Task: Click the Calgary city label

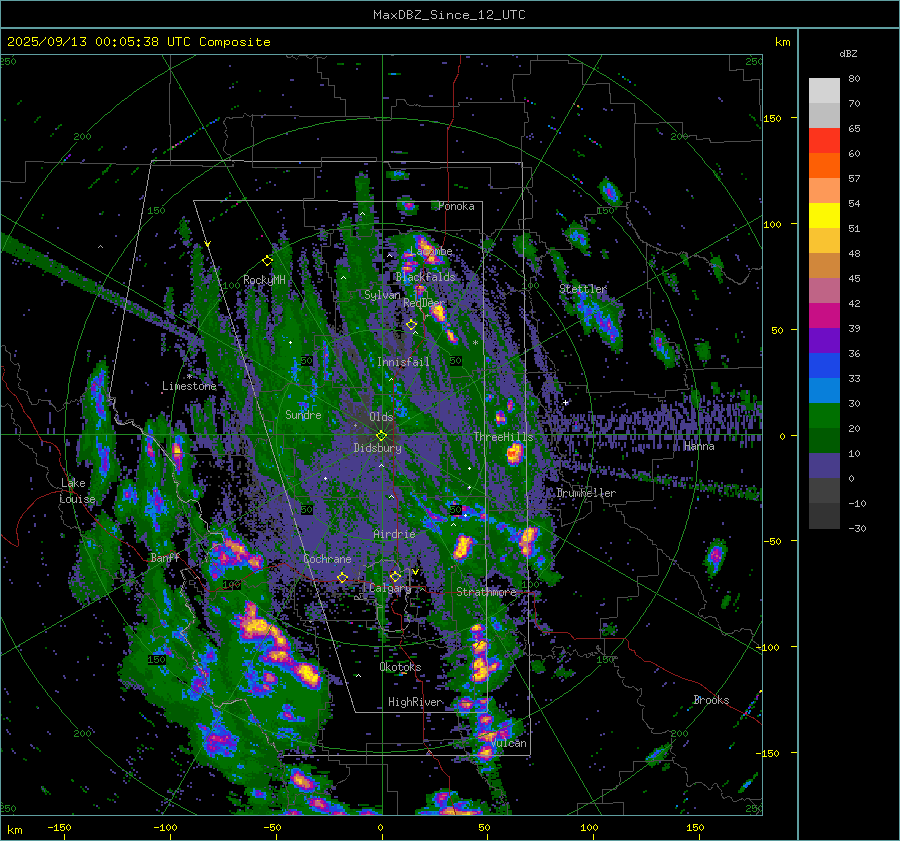Action: pyautogui.click(x=390, y=588)
